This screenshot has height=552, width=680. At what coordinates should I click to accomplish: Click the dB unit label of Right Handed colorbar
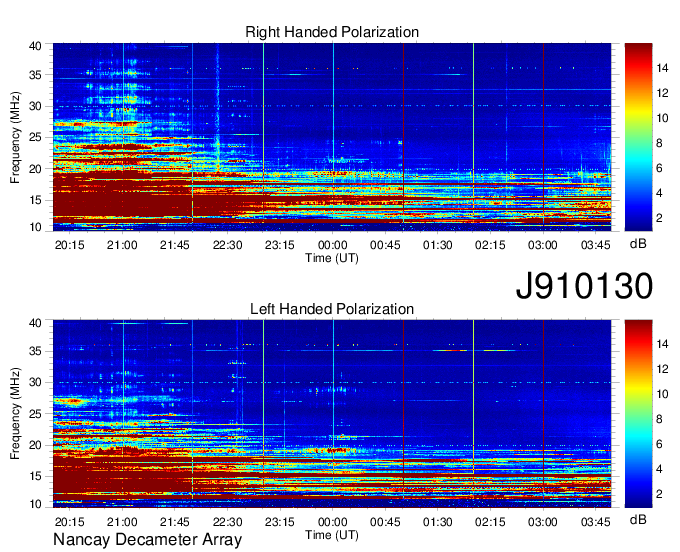638,244
